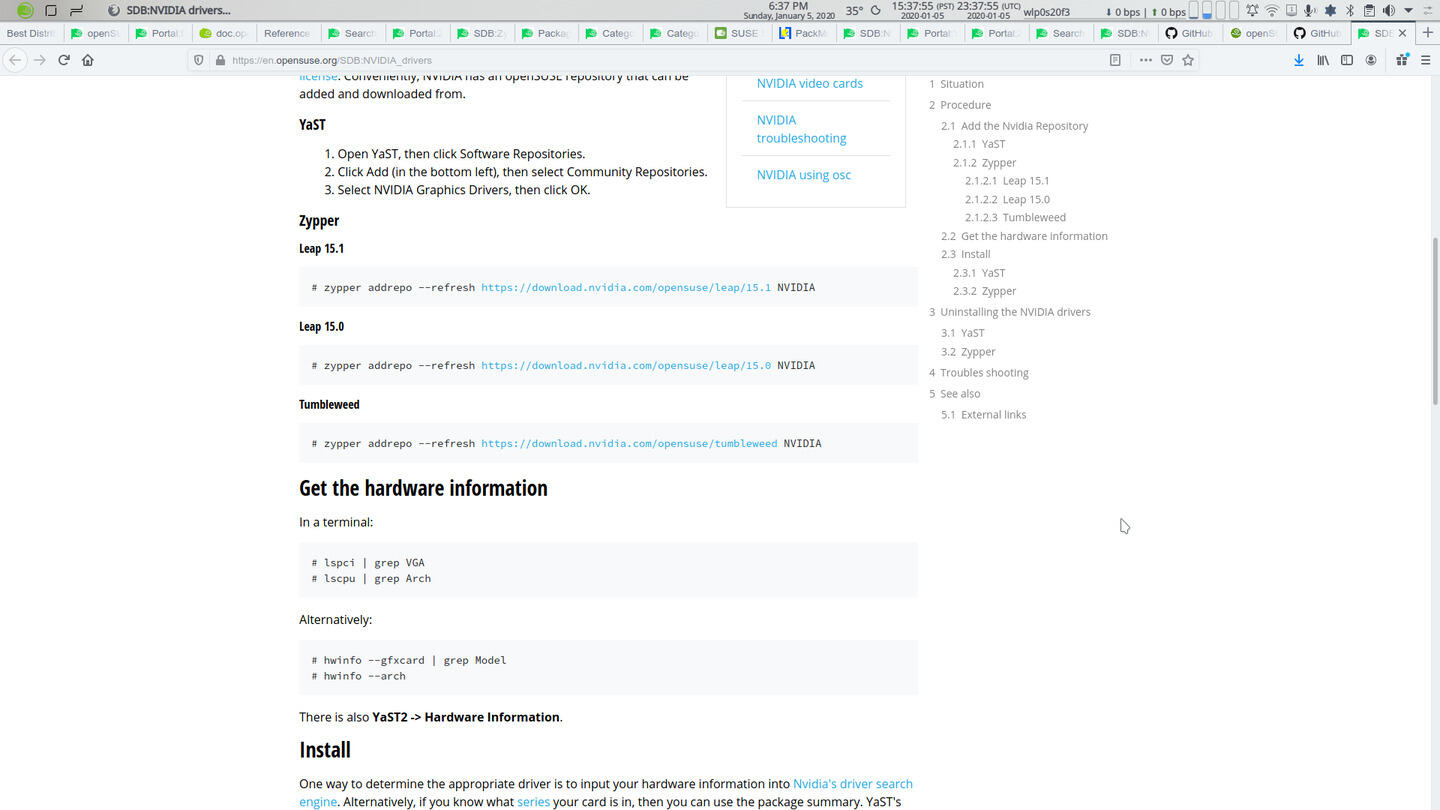
Task: Open the extensions gift icon
Action: [1402, 60]
